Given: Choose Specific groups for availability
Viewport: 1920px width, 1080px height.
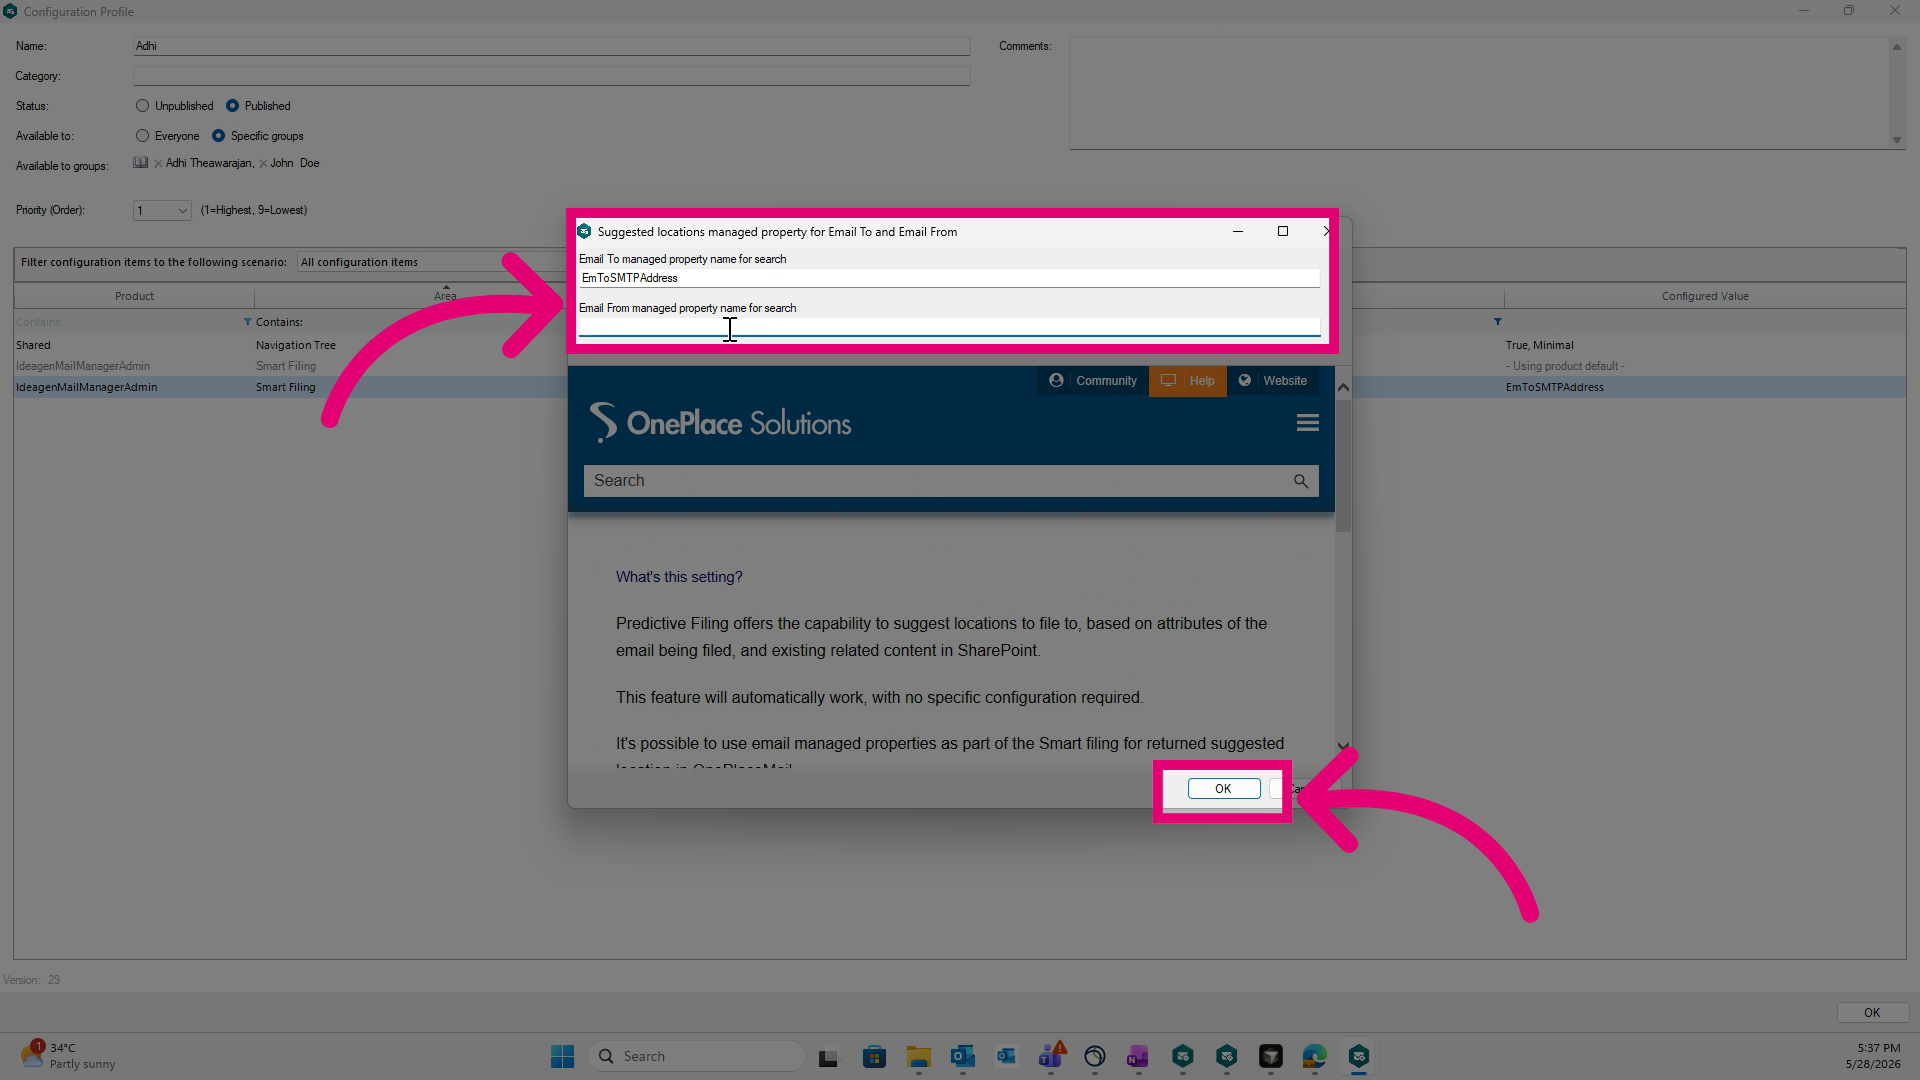Looking at the screenshot, I should click(x=218, y=136).
